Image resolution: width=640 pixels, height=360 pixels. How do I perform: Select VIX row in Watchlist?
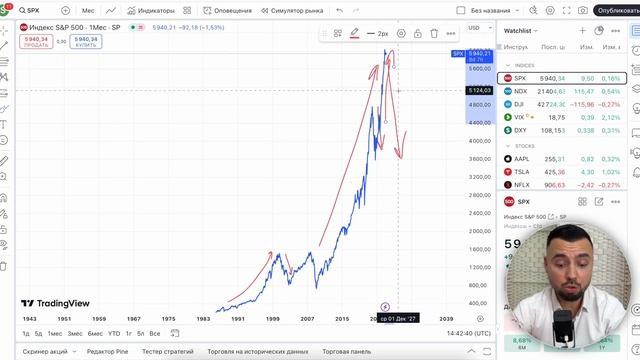[562, 117]
